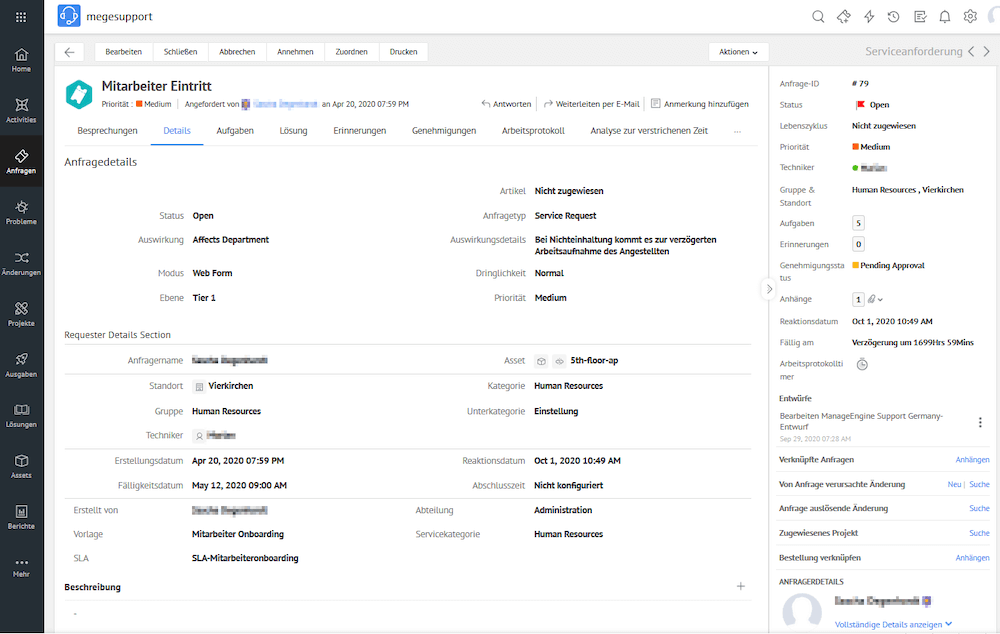The image size is (1000, 634).
Task: Open the Erinnerungen count box showing 0
Action: pos(858,244)
